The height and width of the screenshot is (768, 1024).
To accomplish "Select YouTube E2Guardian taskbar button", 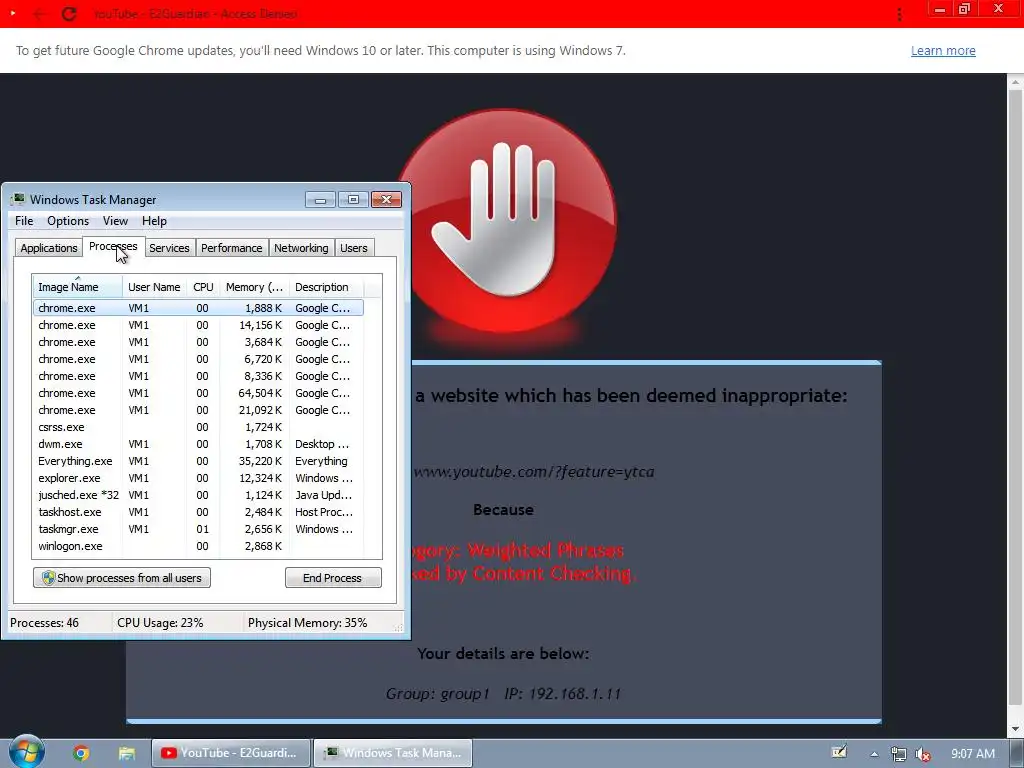I will (231, 753).
